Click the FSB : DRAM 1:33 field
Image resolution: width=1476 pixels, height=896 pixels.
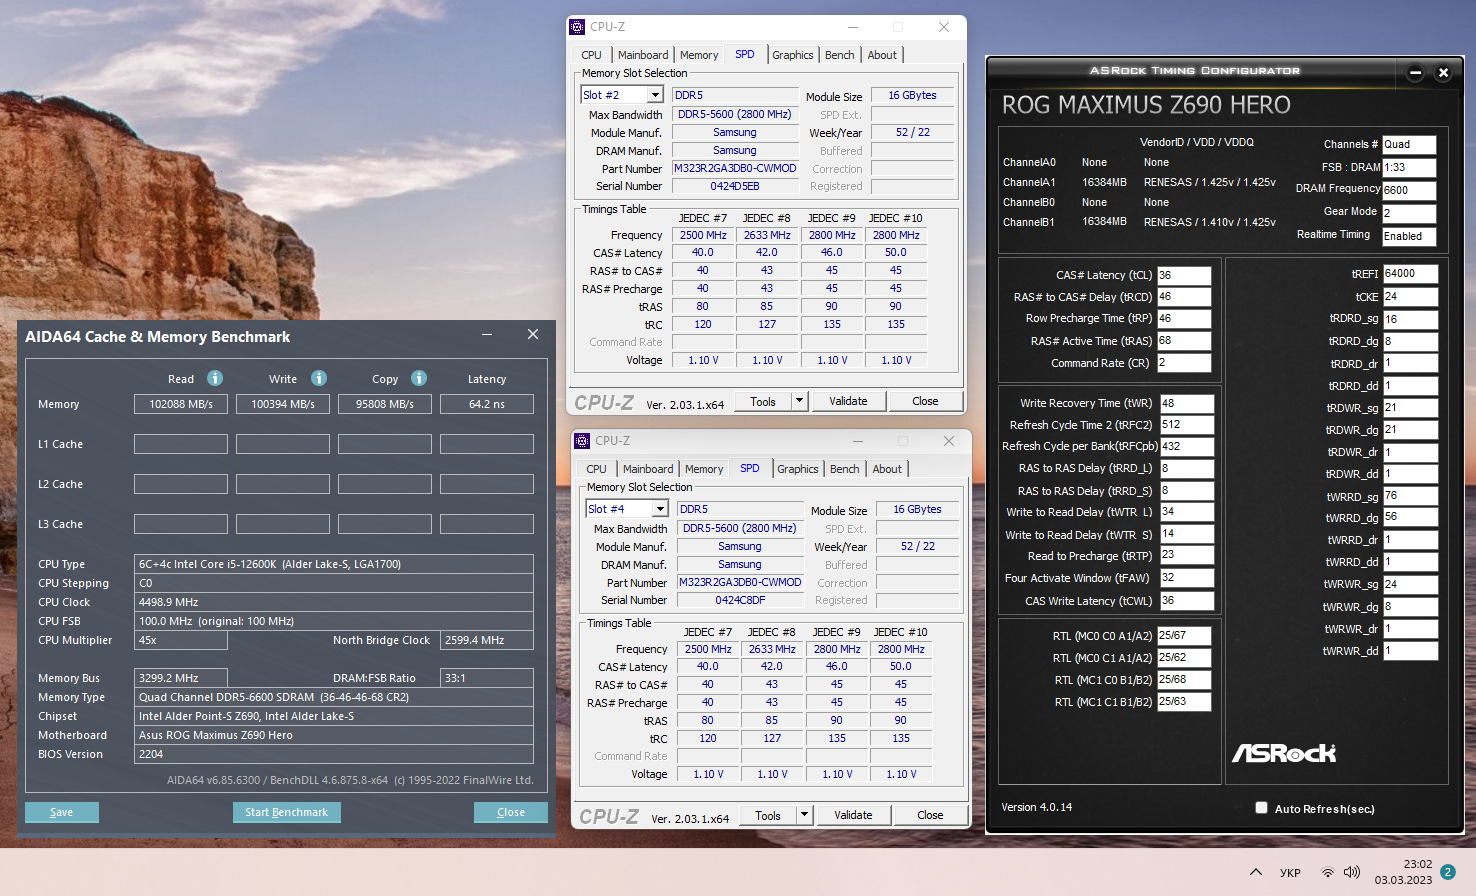(1409, 167)
